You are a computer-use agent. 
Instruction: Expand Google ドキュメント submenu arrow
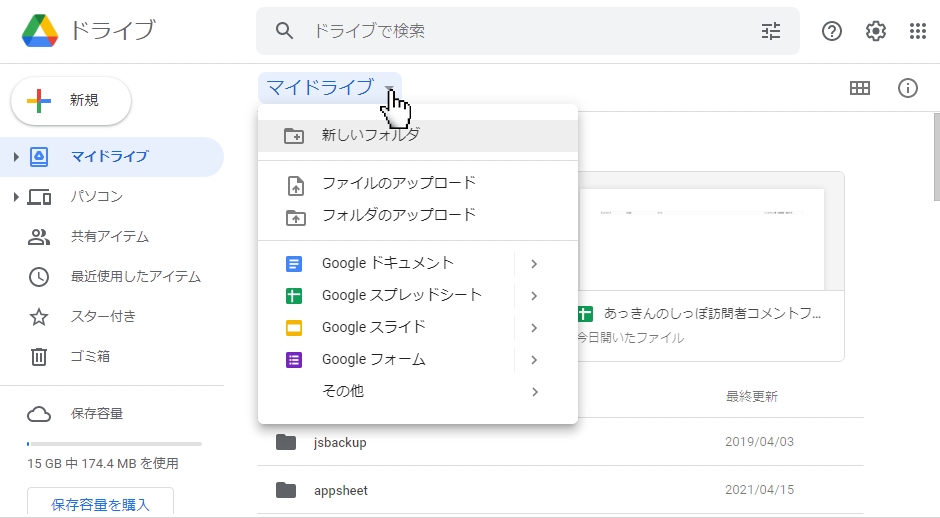pyautogui.click(x=534, y=264)
